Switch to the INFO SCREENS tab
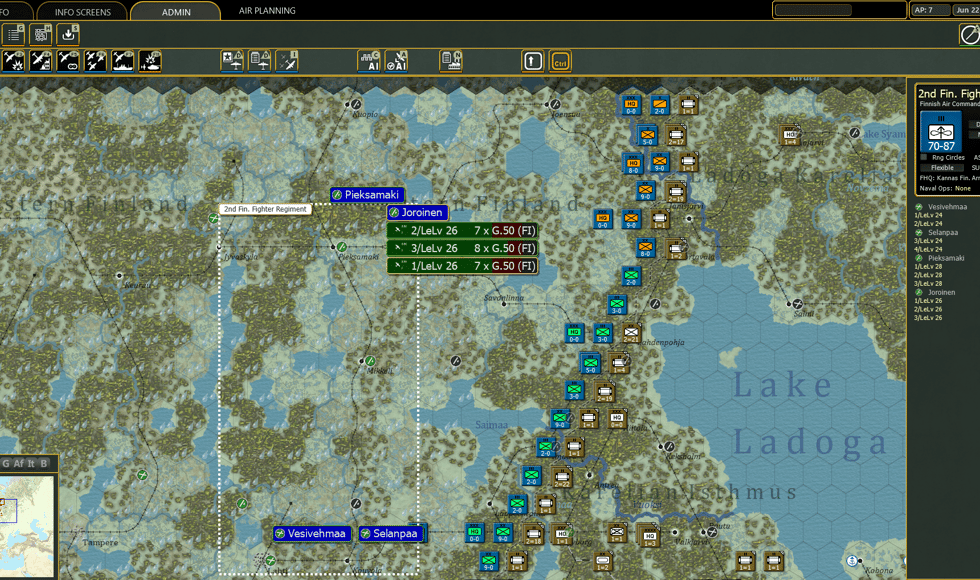Image resolution: width=980 pixels, height=580 pixels. [82, 12]
